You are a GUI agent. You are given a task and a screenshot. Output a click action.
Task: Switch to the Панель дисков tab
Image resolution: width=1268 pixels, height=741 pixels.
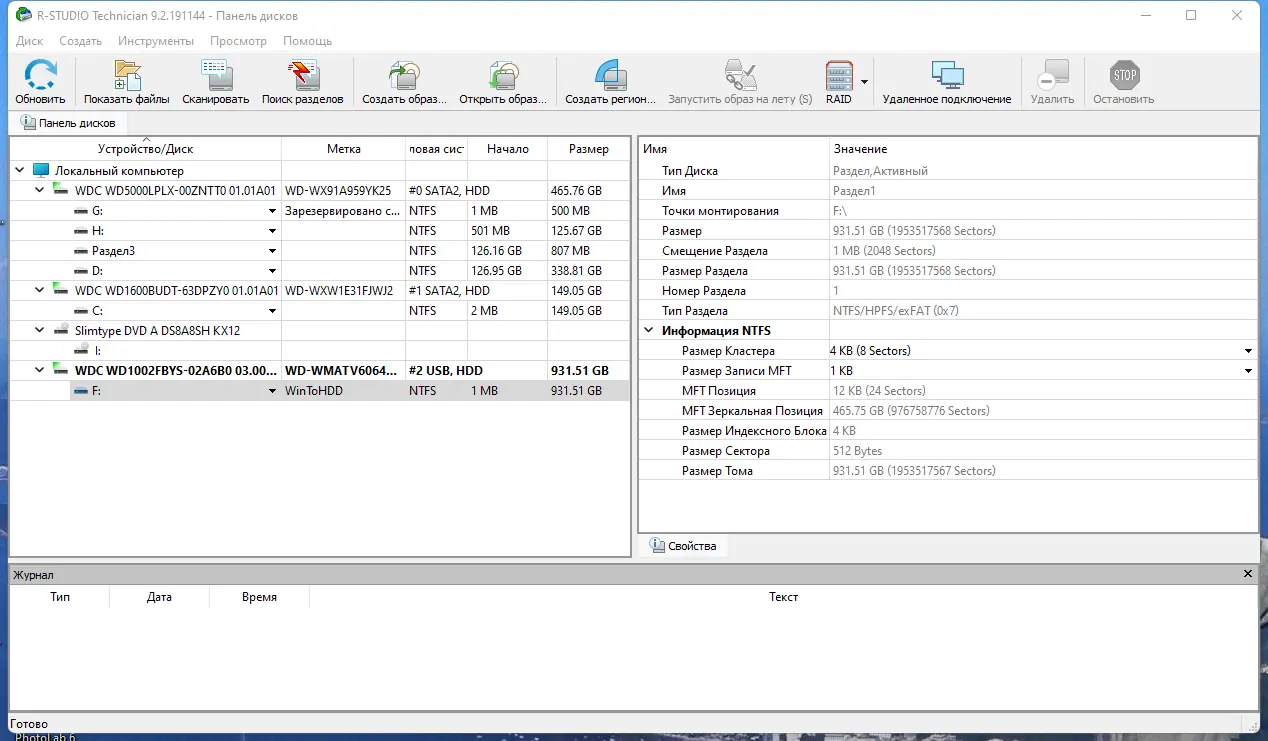[x=69, y=123]
